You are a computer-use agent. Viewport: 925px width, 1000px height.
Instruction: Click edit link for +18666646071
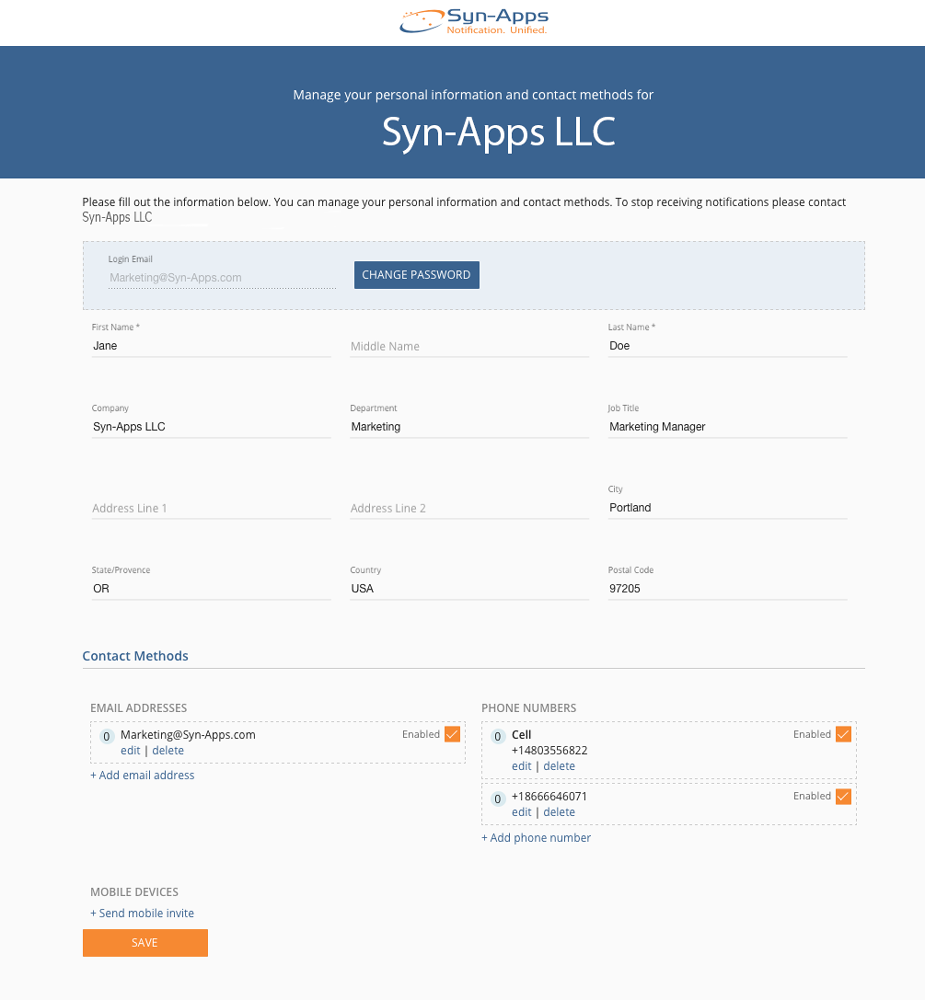tap(521, 812)
